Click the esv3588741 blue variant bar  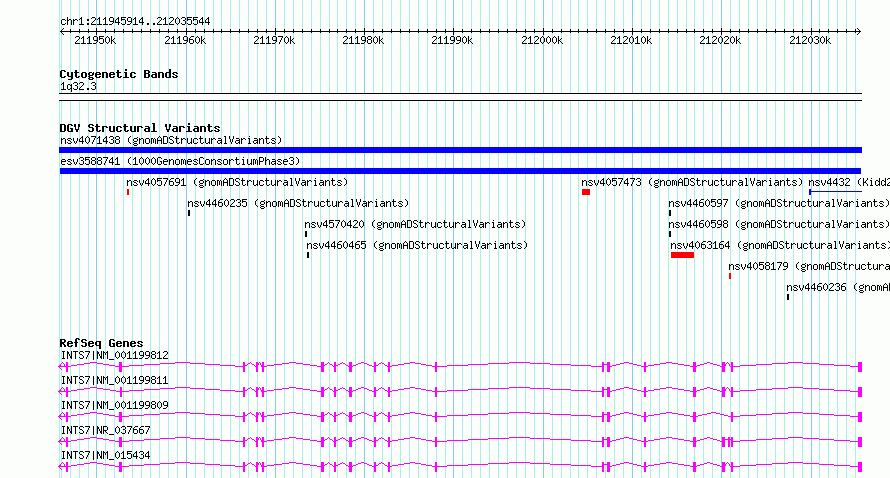click(460, 171)
